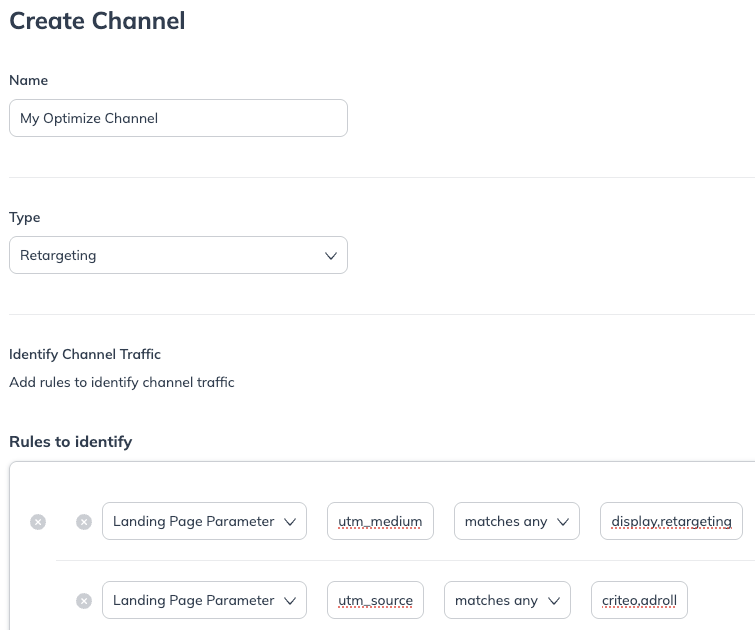This screenshot has width=755, height=630.
Task: Expand Landing Page Parameter dropdown for utm_medium rule
Action: (204, 521)
